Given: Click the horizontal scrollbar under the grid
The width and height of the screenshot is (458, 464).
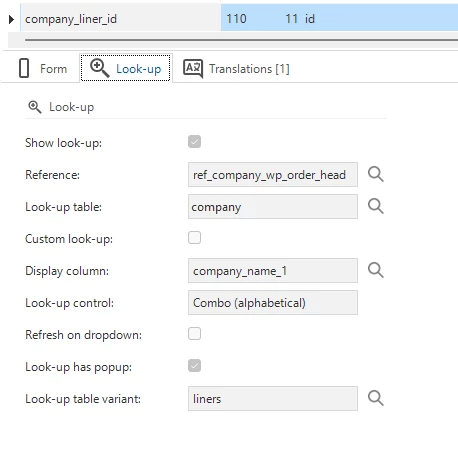Looking at the screenshot, I should (x=241, y=40).
